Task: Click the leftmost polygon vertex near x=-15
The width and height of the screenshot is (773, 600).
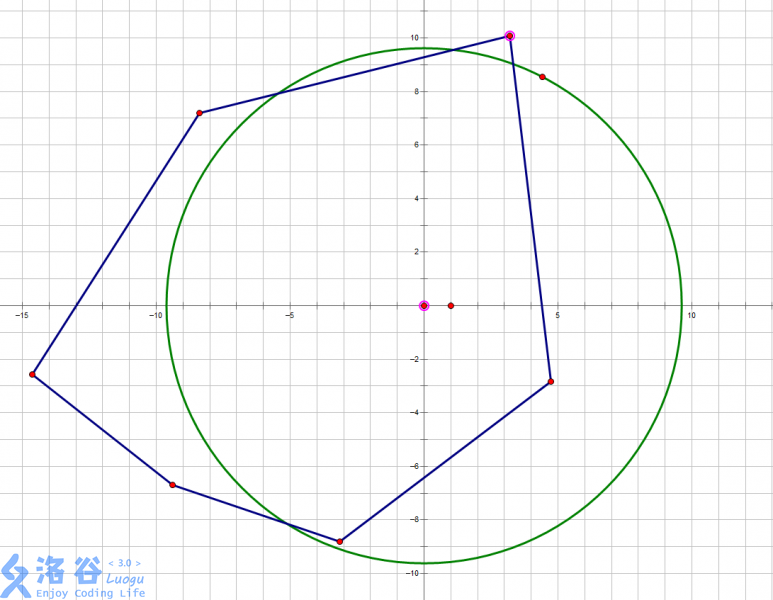Action: click(x=32, y=374)
